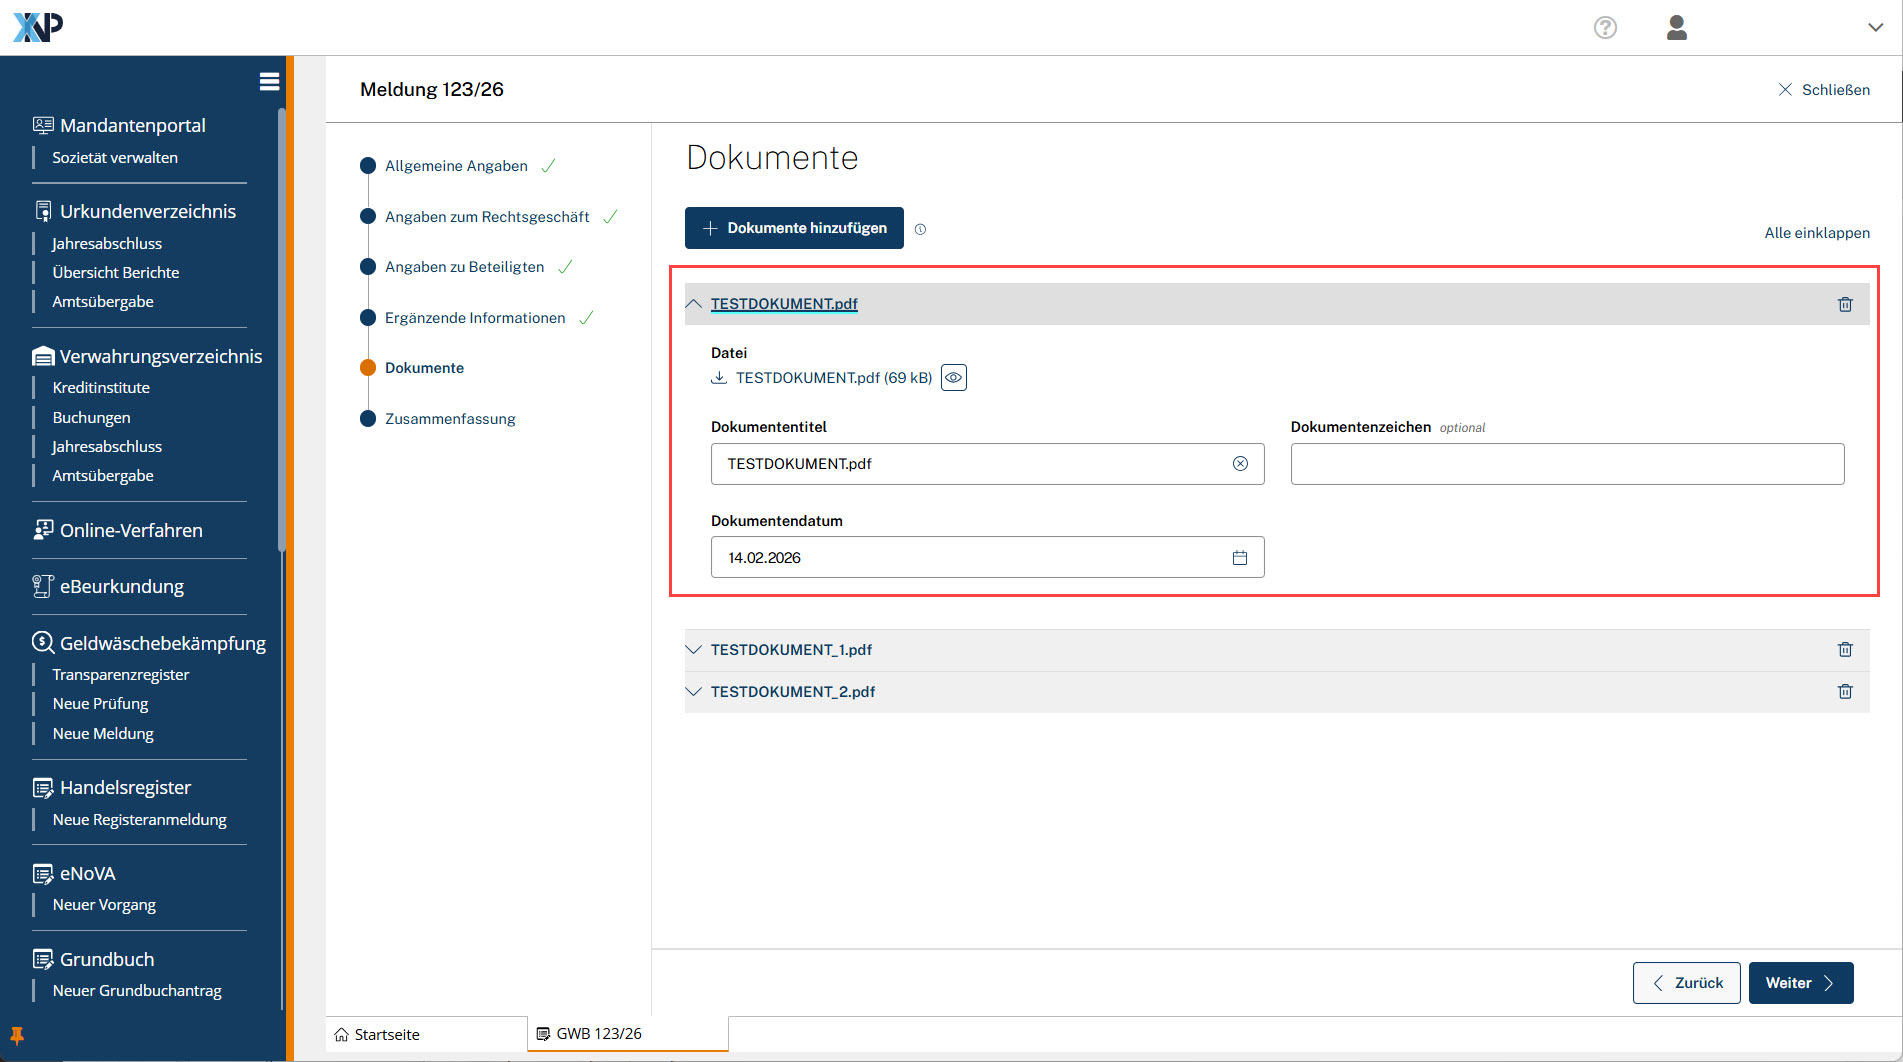Go to Zusammenfassung step
The width and height of the screenshot is (1903, 1062).
click(450, 419)
